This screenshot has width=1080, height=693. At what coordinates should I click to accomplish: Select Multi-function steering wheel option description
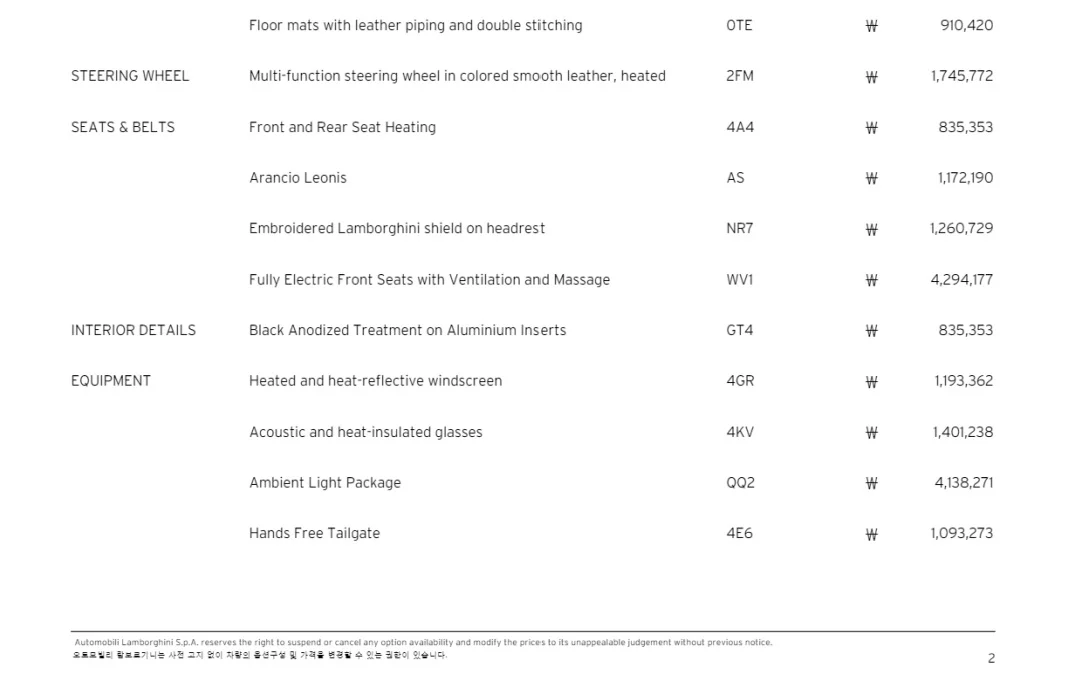457,76
